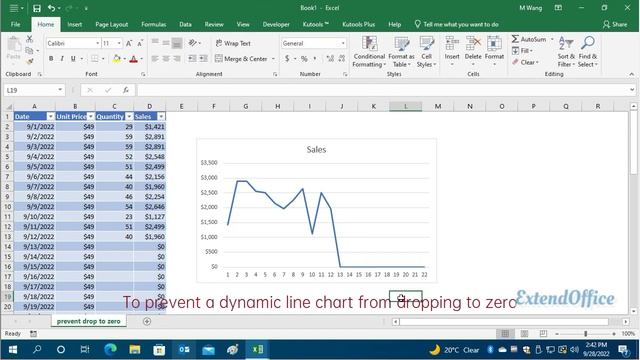Viewport: 640px width, 360px height.
Task: Open the File tab
Action: (16, 24)
